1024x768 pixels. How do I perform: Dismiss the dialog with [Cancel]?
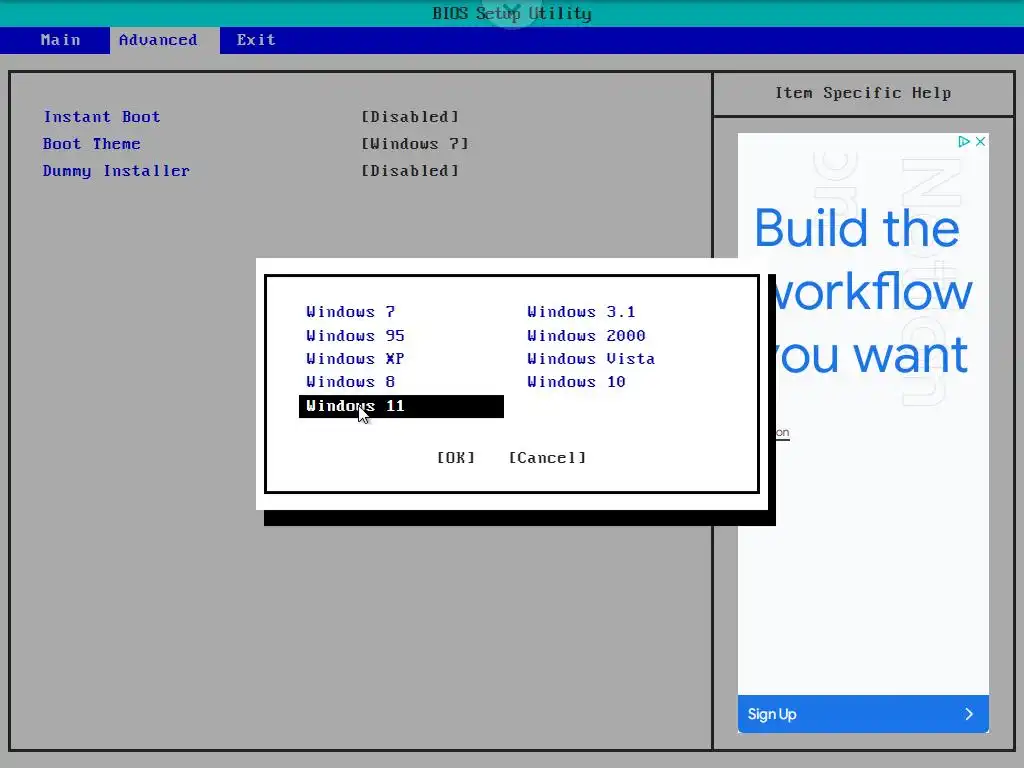pos(547,458)
